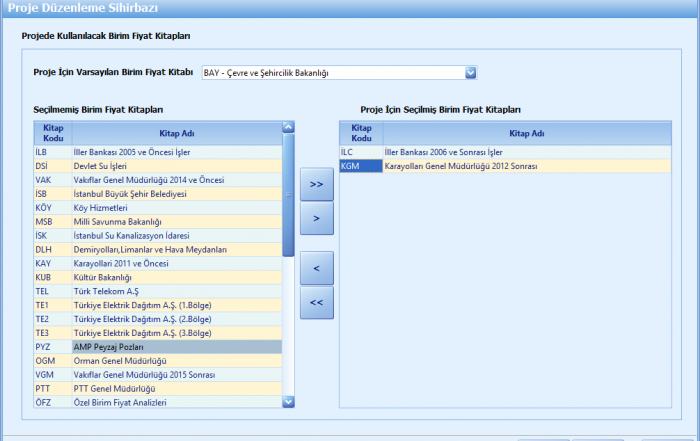Select Devlet Su İşleri in left list
This screenshot has width=700, height=441.
tap(176, 165)
